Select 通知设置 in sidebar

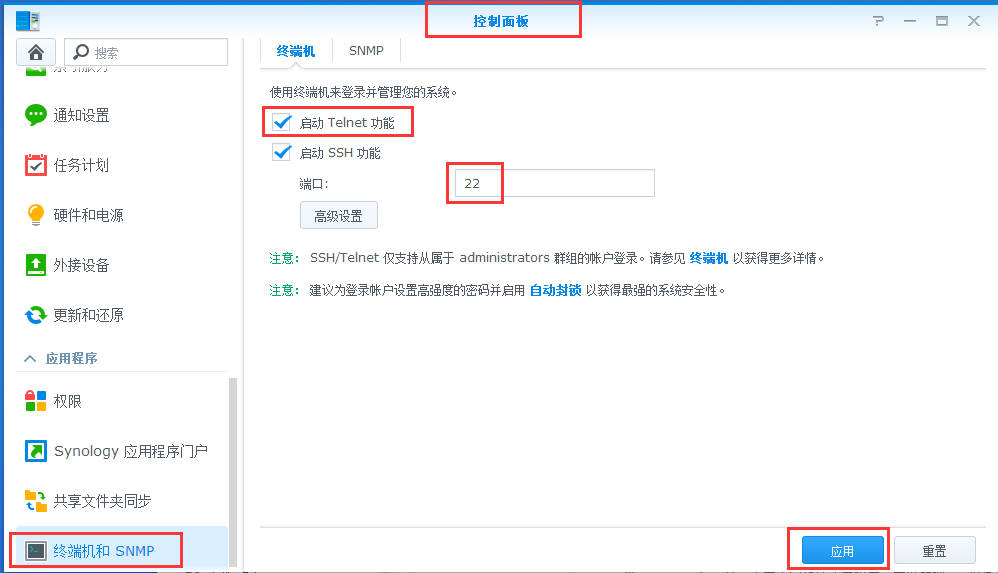coord(81,115)
